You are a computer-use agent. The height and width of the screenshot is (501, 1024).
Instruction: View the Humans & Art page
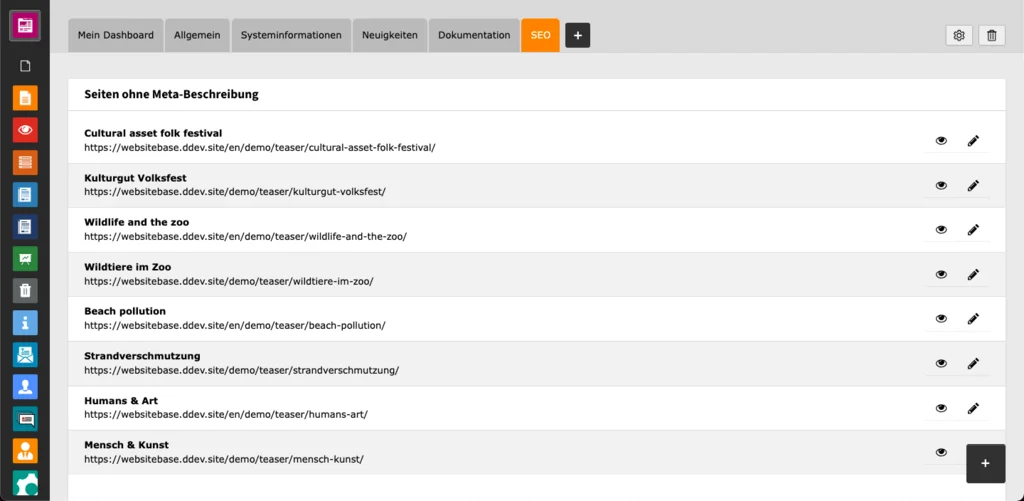tap(941, 408)
